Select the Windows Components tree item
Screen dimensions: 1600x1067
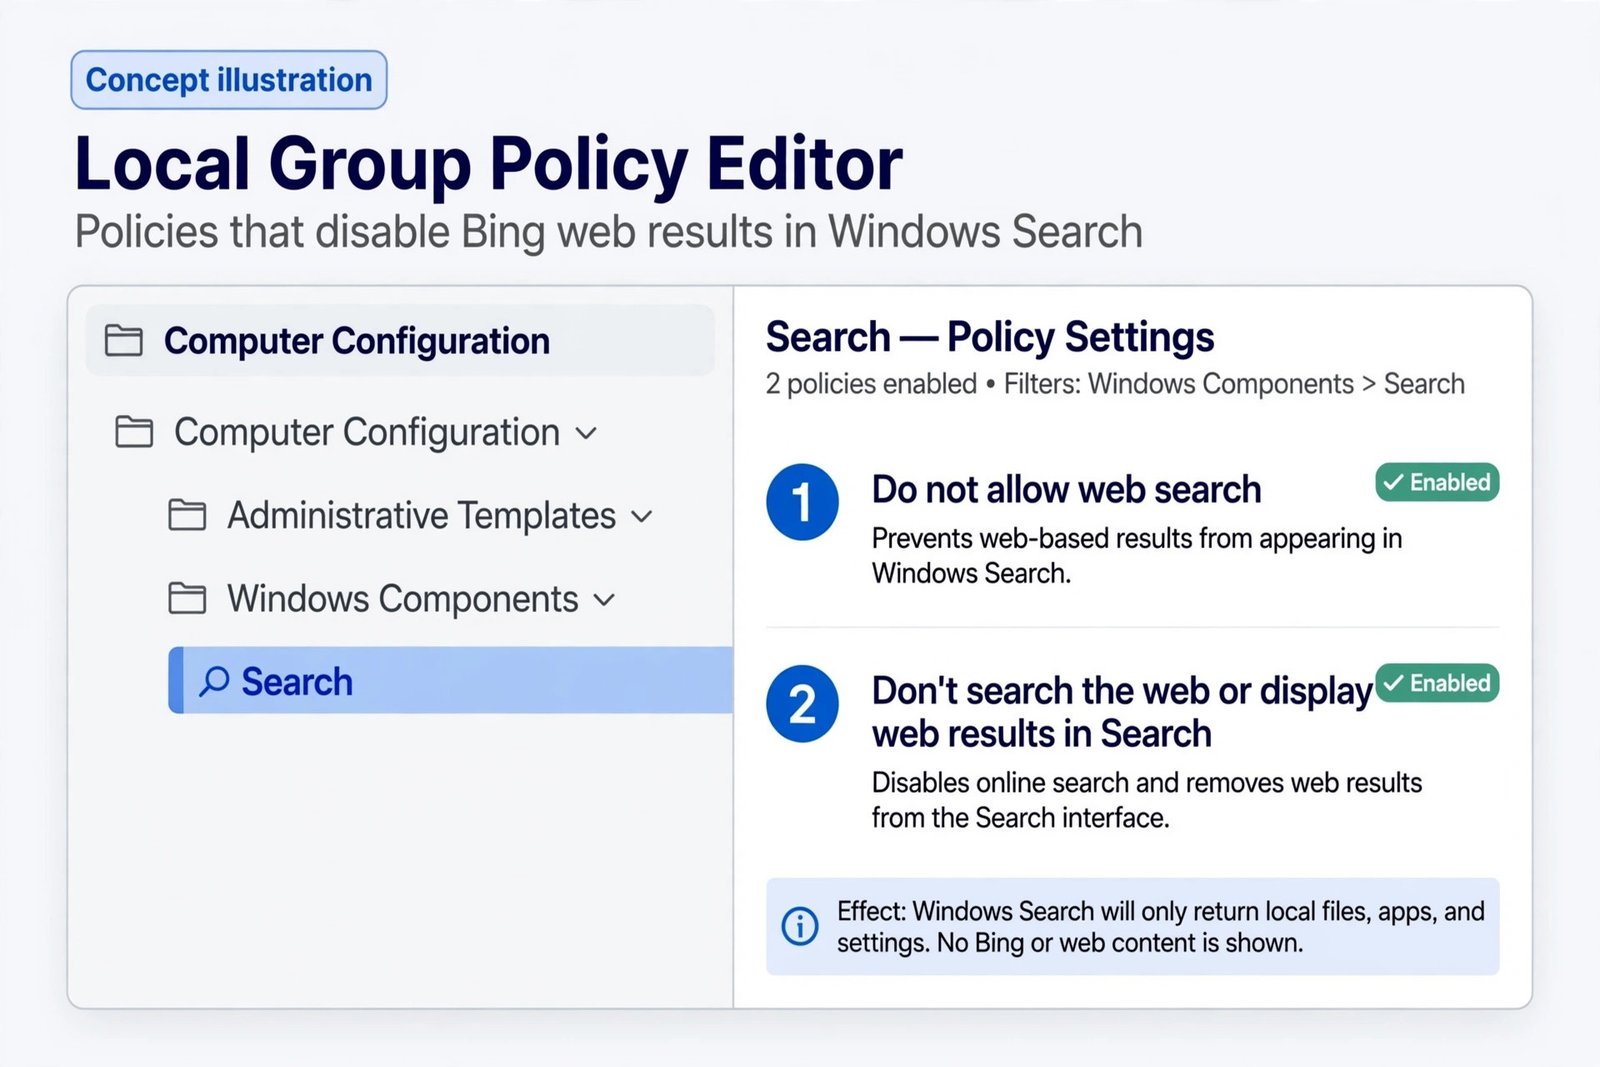tap(402, 598)
